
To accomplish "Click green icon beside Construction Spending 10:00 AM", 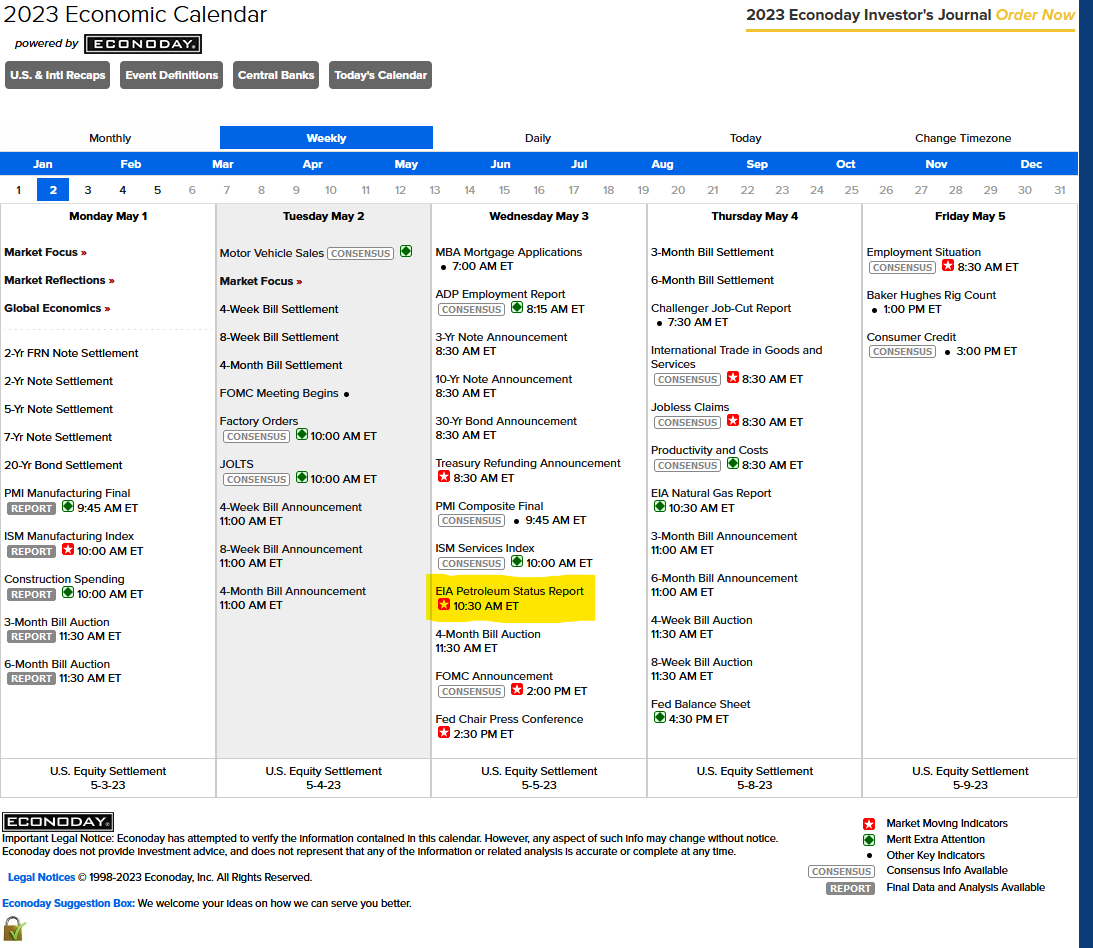I will pos(68,592).
